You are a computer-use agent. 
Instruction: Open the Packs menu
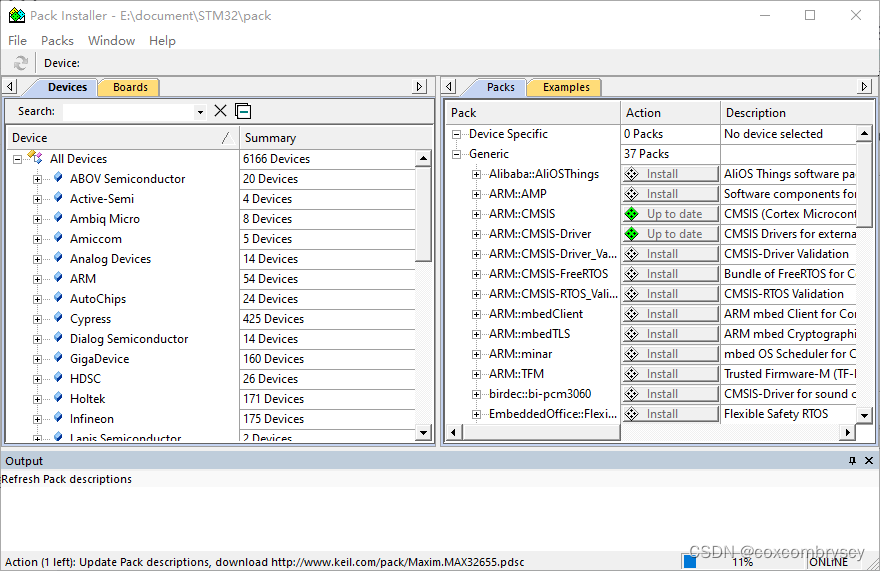pos(57,40)
